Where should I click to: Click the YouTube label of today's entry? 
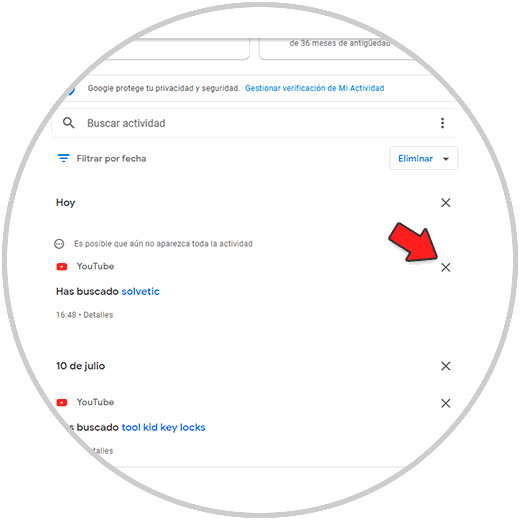point(95,266)
